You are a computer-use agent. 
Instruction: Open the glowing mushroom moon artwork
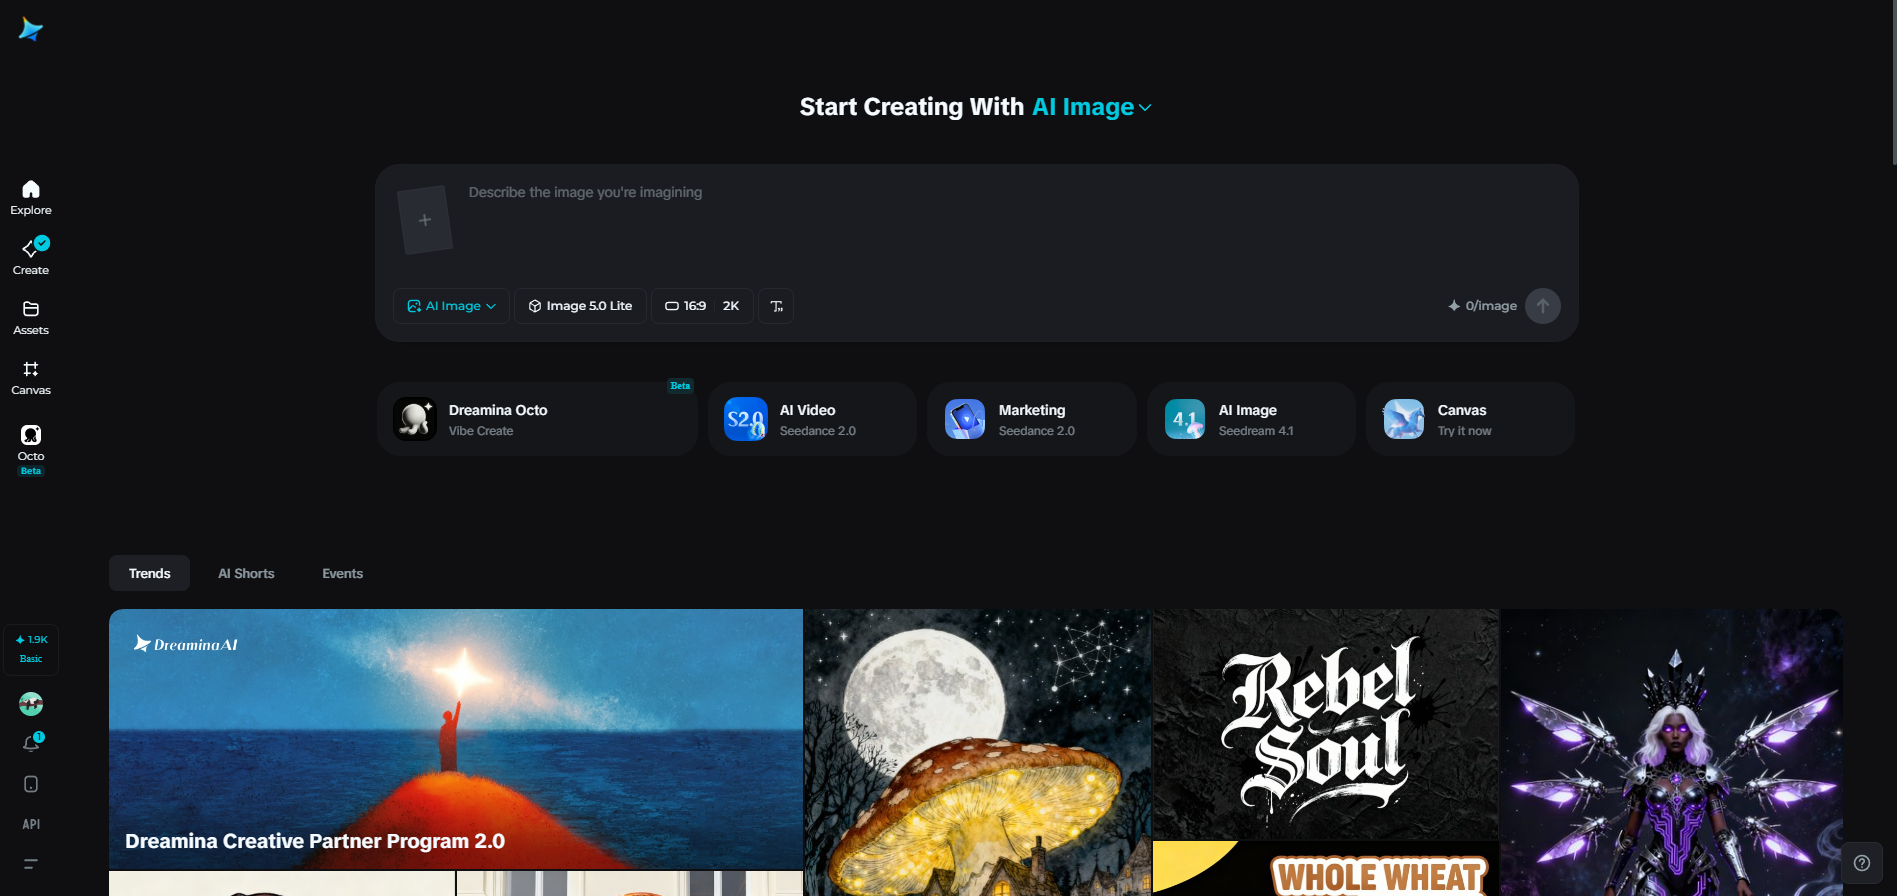pyautogui.click(x=978, y=752)
